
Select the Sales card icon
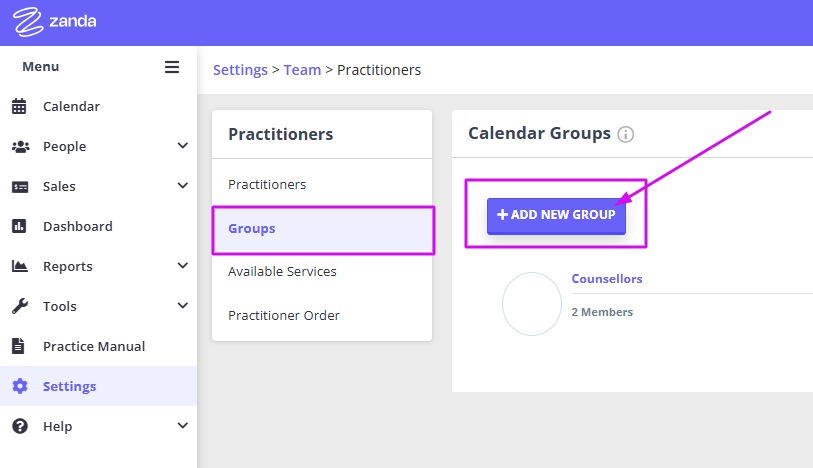point(20,187)
